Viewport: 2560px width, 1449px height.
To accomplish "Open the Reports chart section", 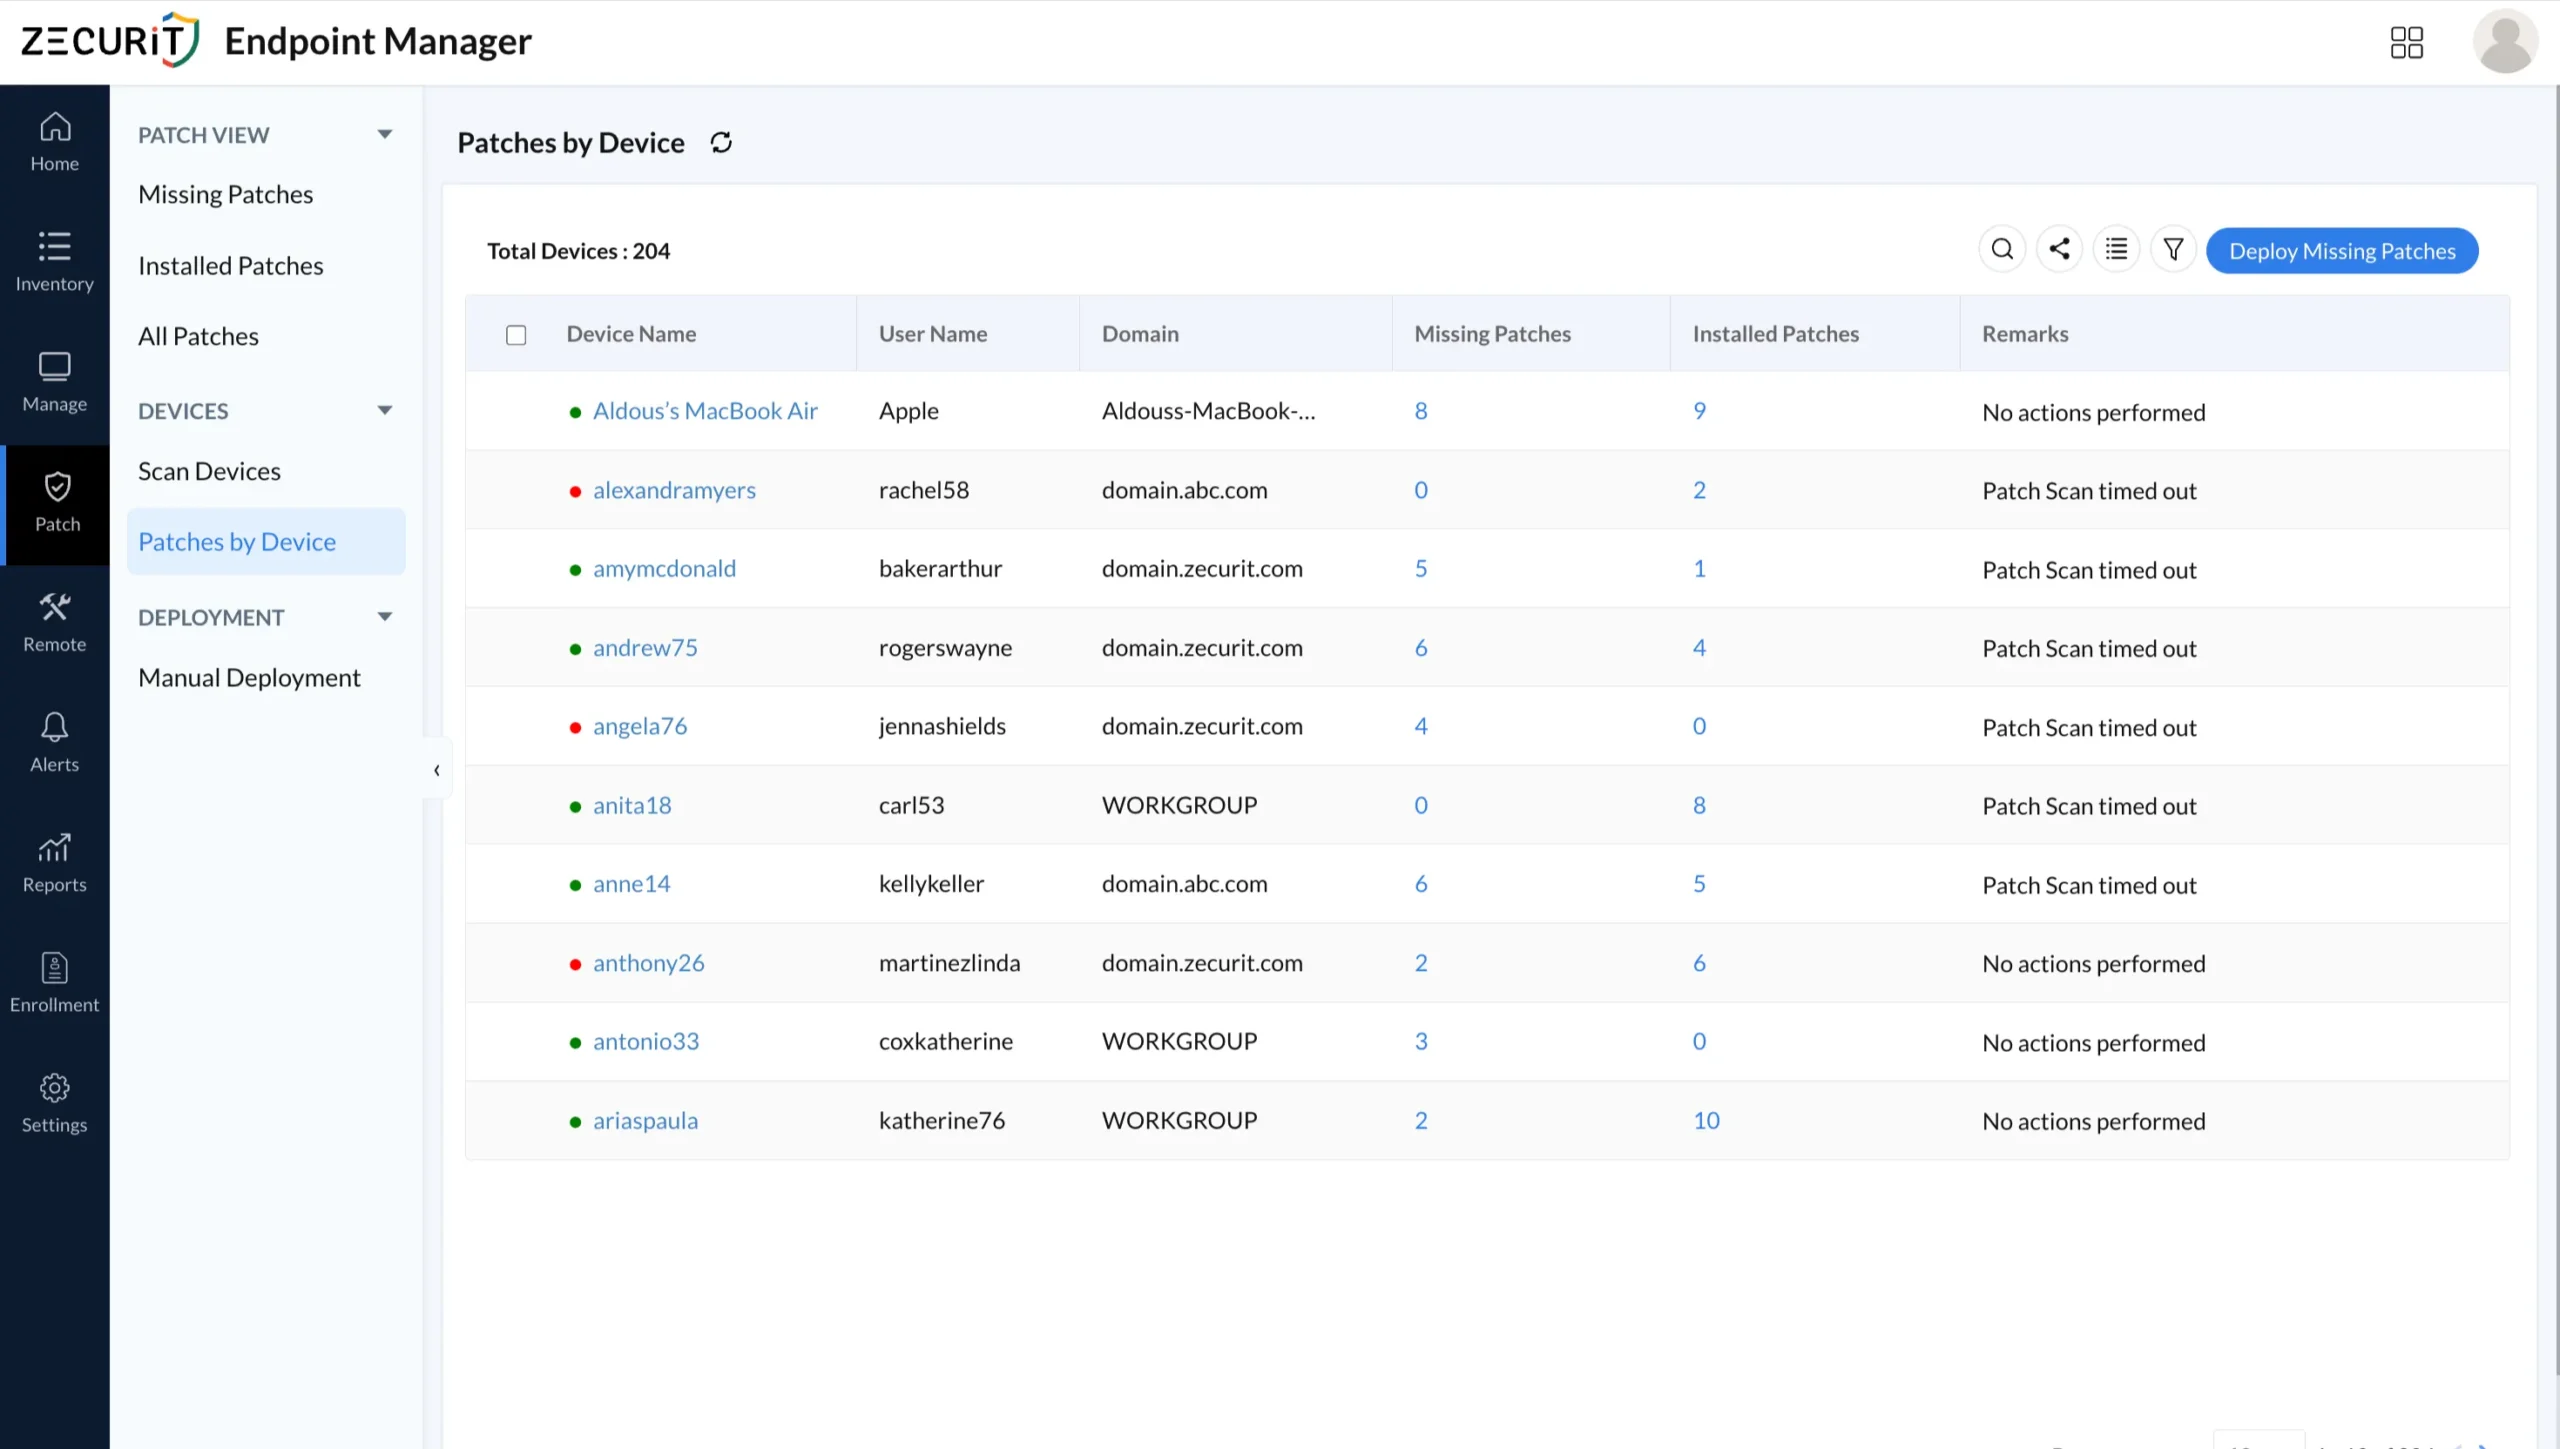I will point(55,864).
